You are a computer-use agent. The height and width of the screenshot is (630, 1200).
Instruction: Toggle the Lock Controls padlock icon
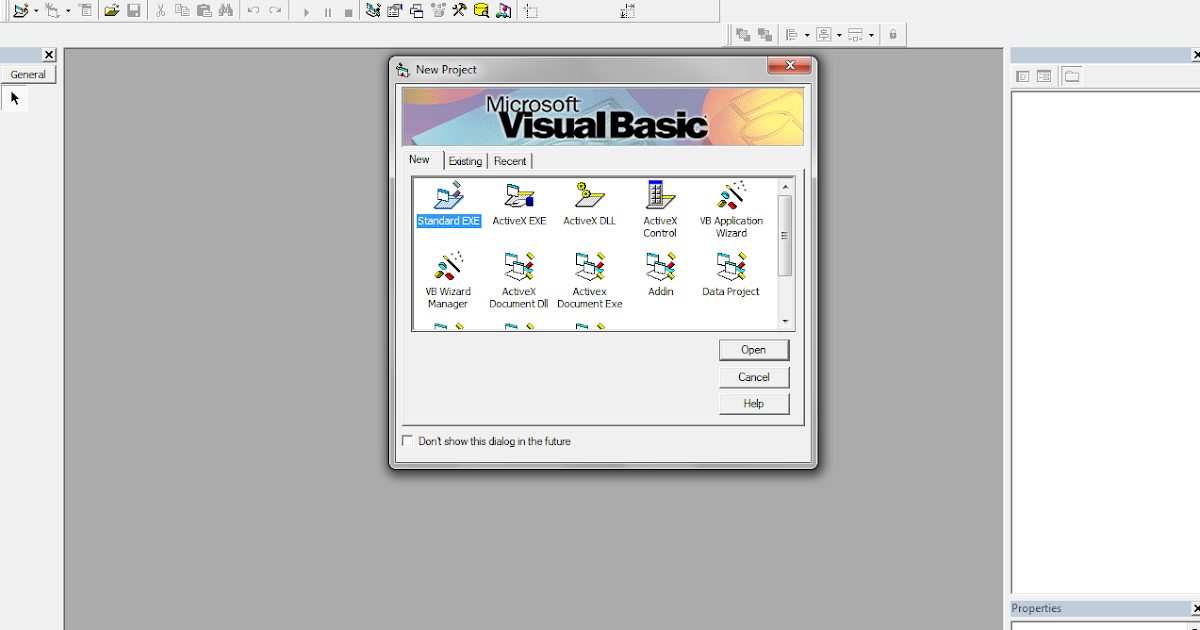tap(893, 34)
